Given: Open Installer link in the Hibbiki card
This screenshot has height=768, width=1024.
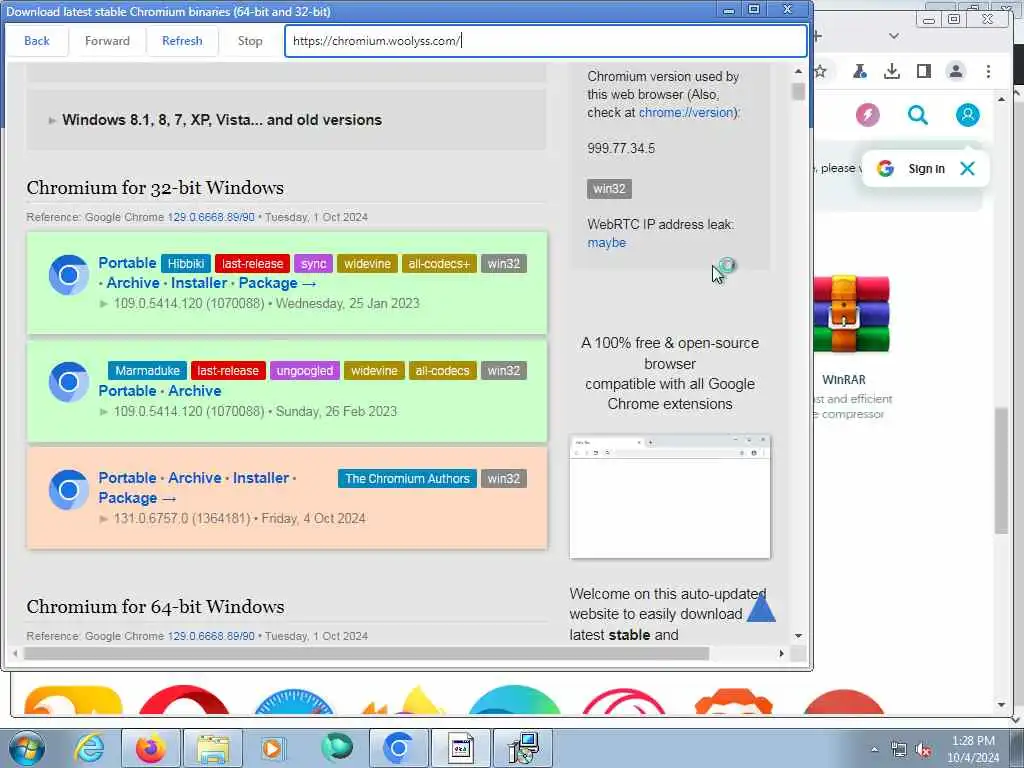Looking at the screenshot, I should click(x=199, y=283).
